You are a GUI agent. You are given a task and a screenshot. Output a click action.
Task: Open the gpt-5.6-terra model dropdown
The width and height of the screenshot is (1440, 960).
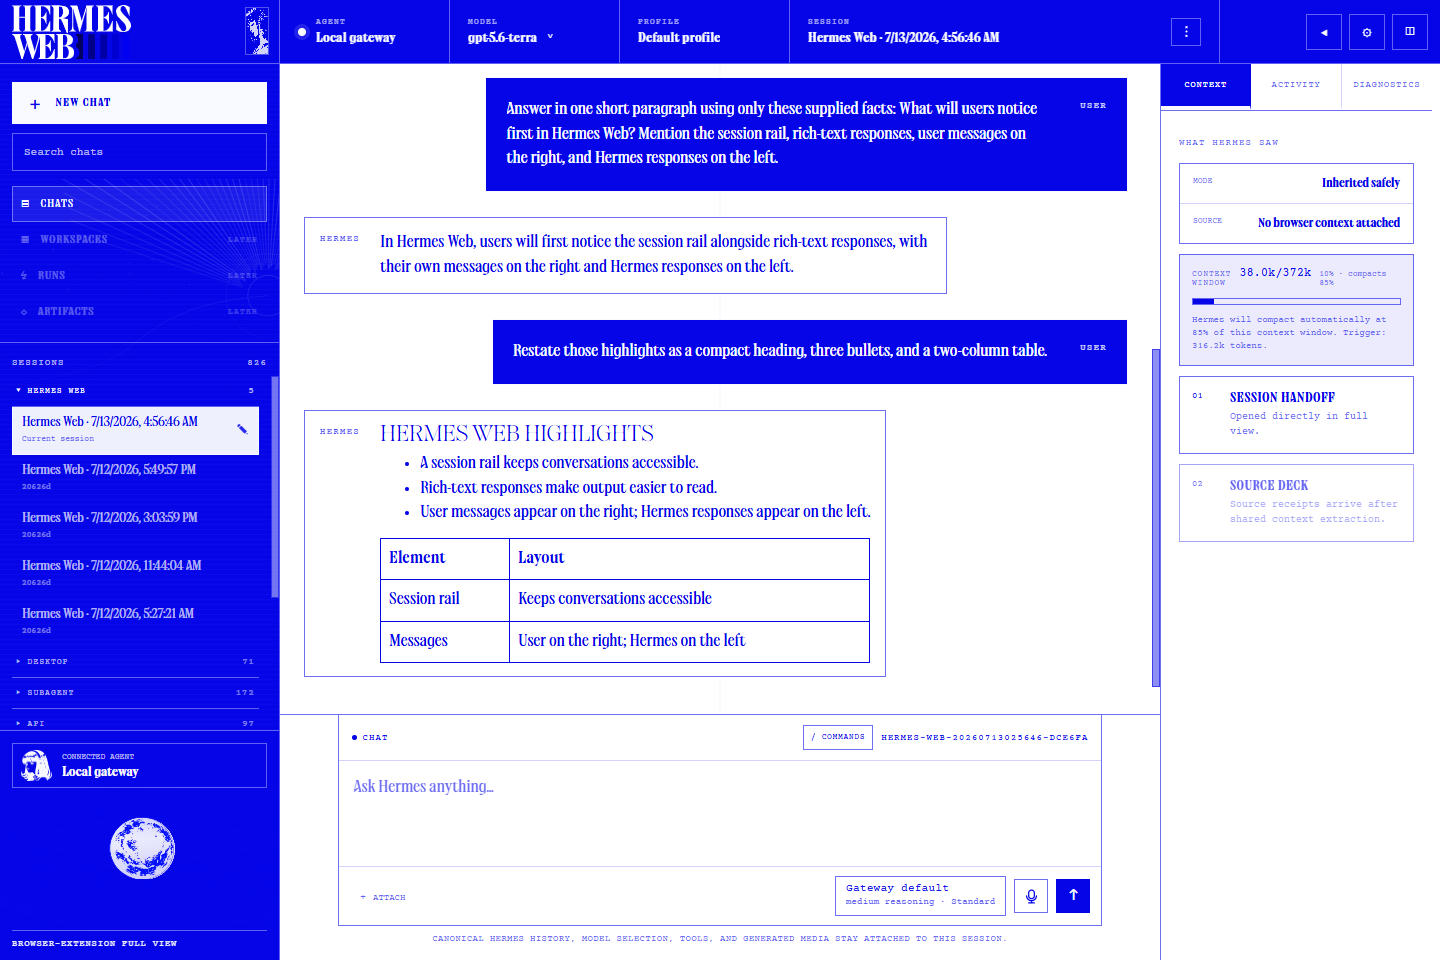510,32
